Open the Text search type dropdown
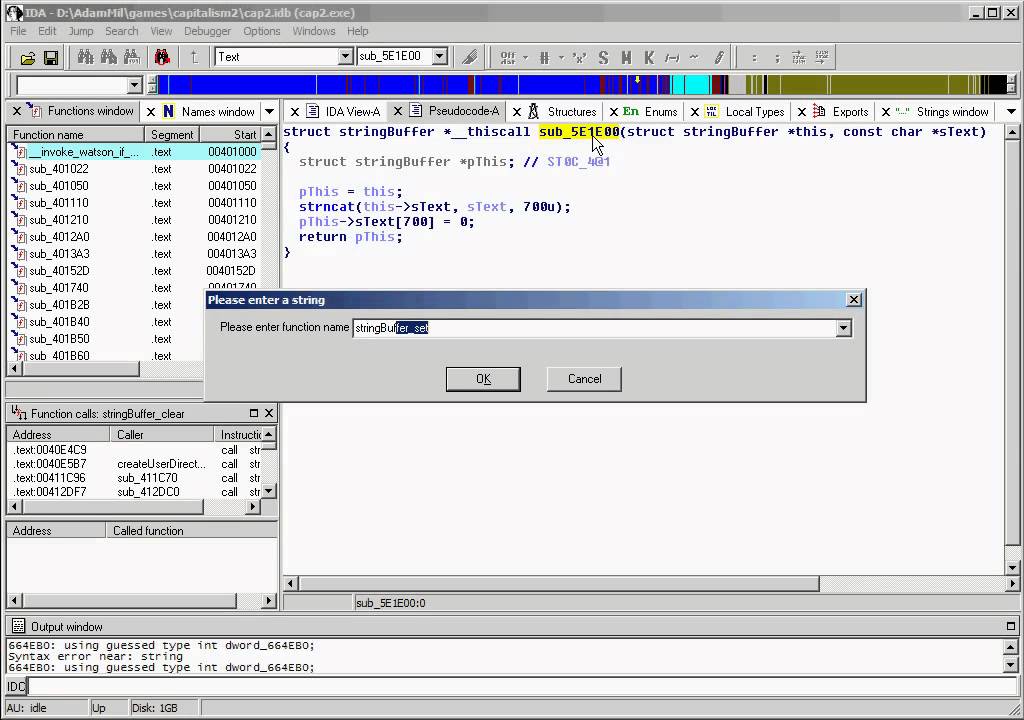 345,57
